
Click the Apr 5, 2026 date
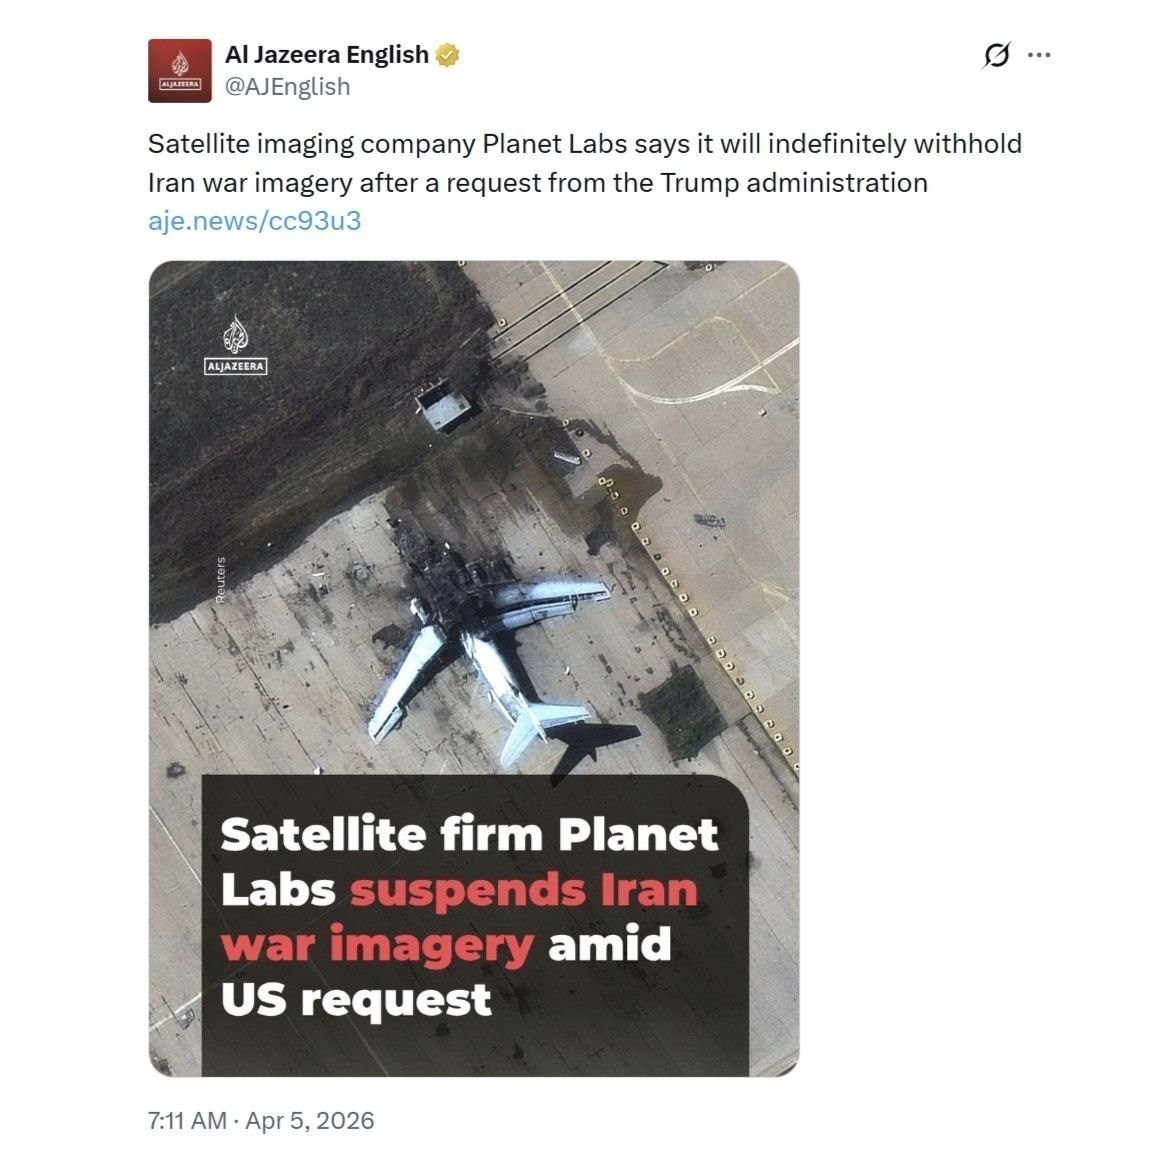pos(310,1120)
